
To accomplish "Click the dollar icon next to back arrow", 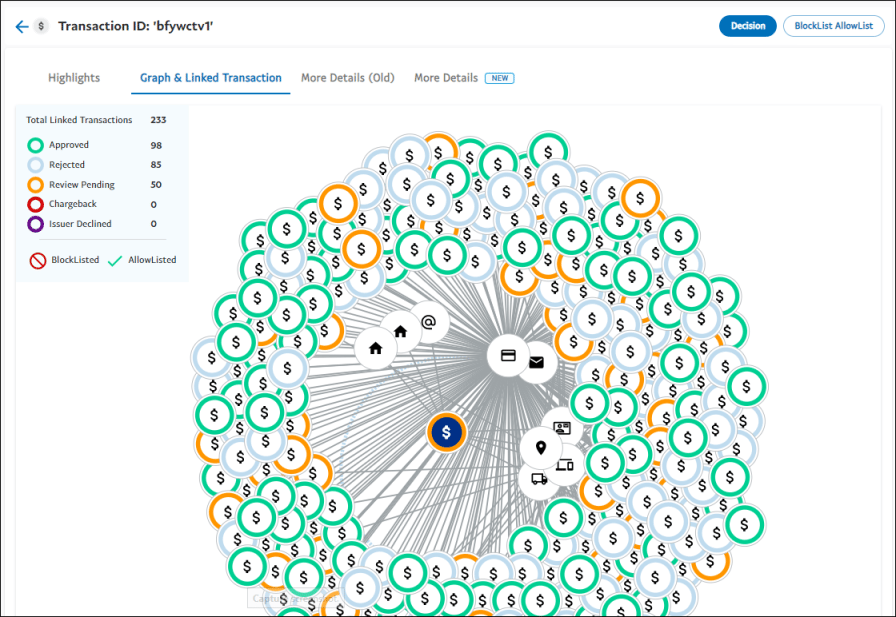I will point(42,27).
